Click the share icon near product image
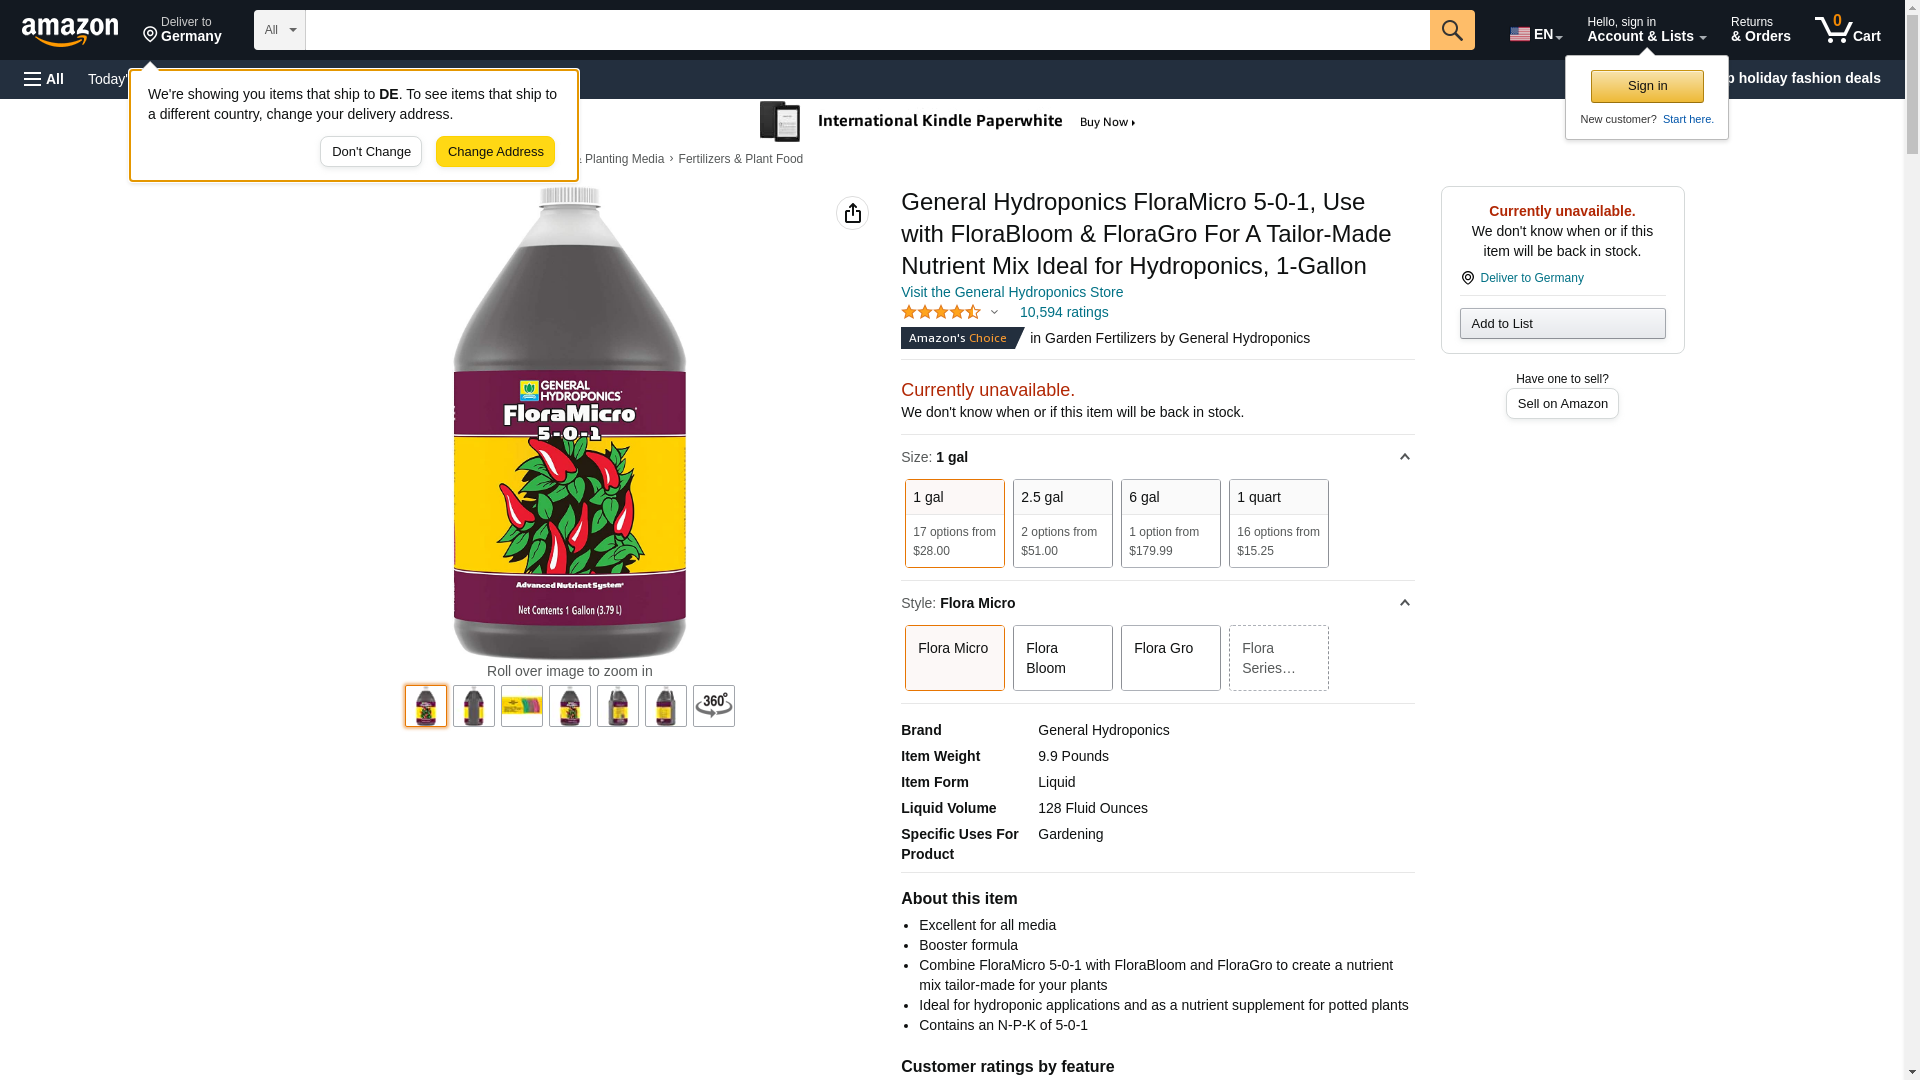Image resolution: width=1920 pixels, height=1080 pixels. point(852,213)
